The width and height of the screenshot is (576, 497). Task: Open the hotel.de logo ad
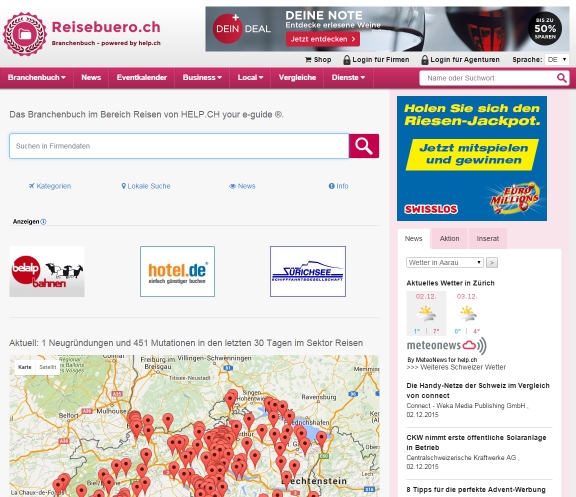click(x=177, y=271)
